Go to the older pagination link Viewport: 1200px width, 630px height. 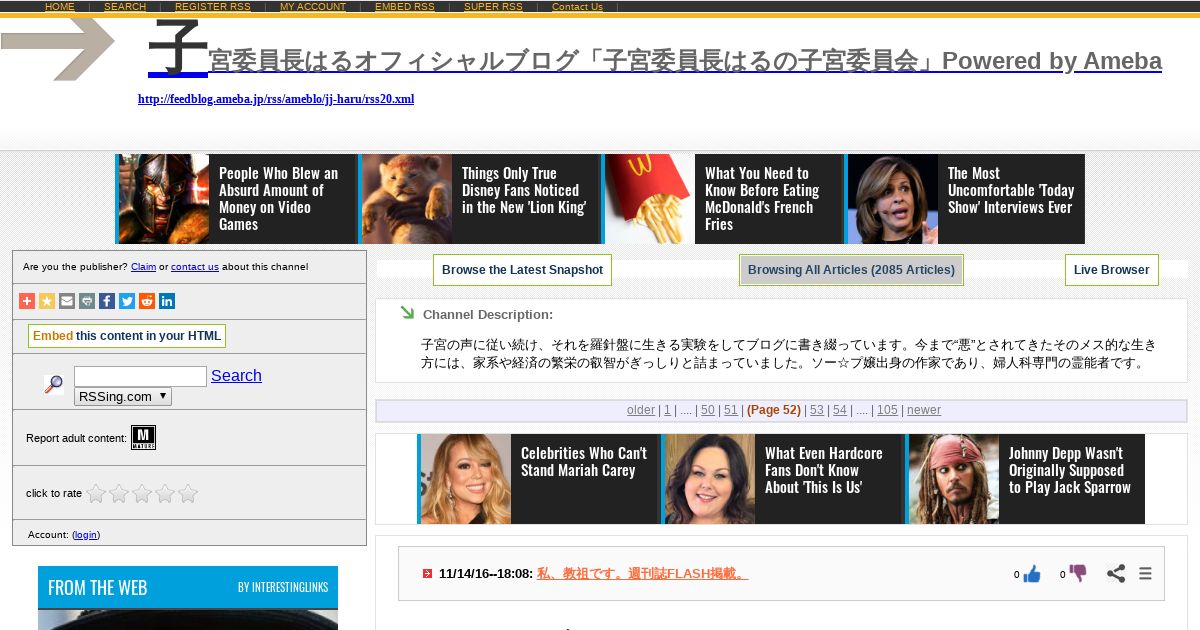(641, 410)
